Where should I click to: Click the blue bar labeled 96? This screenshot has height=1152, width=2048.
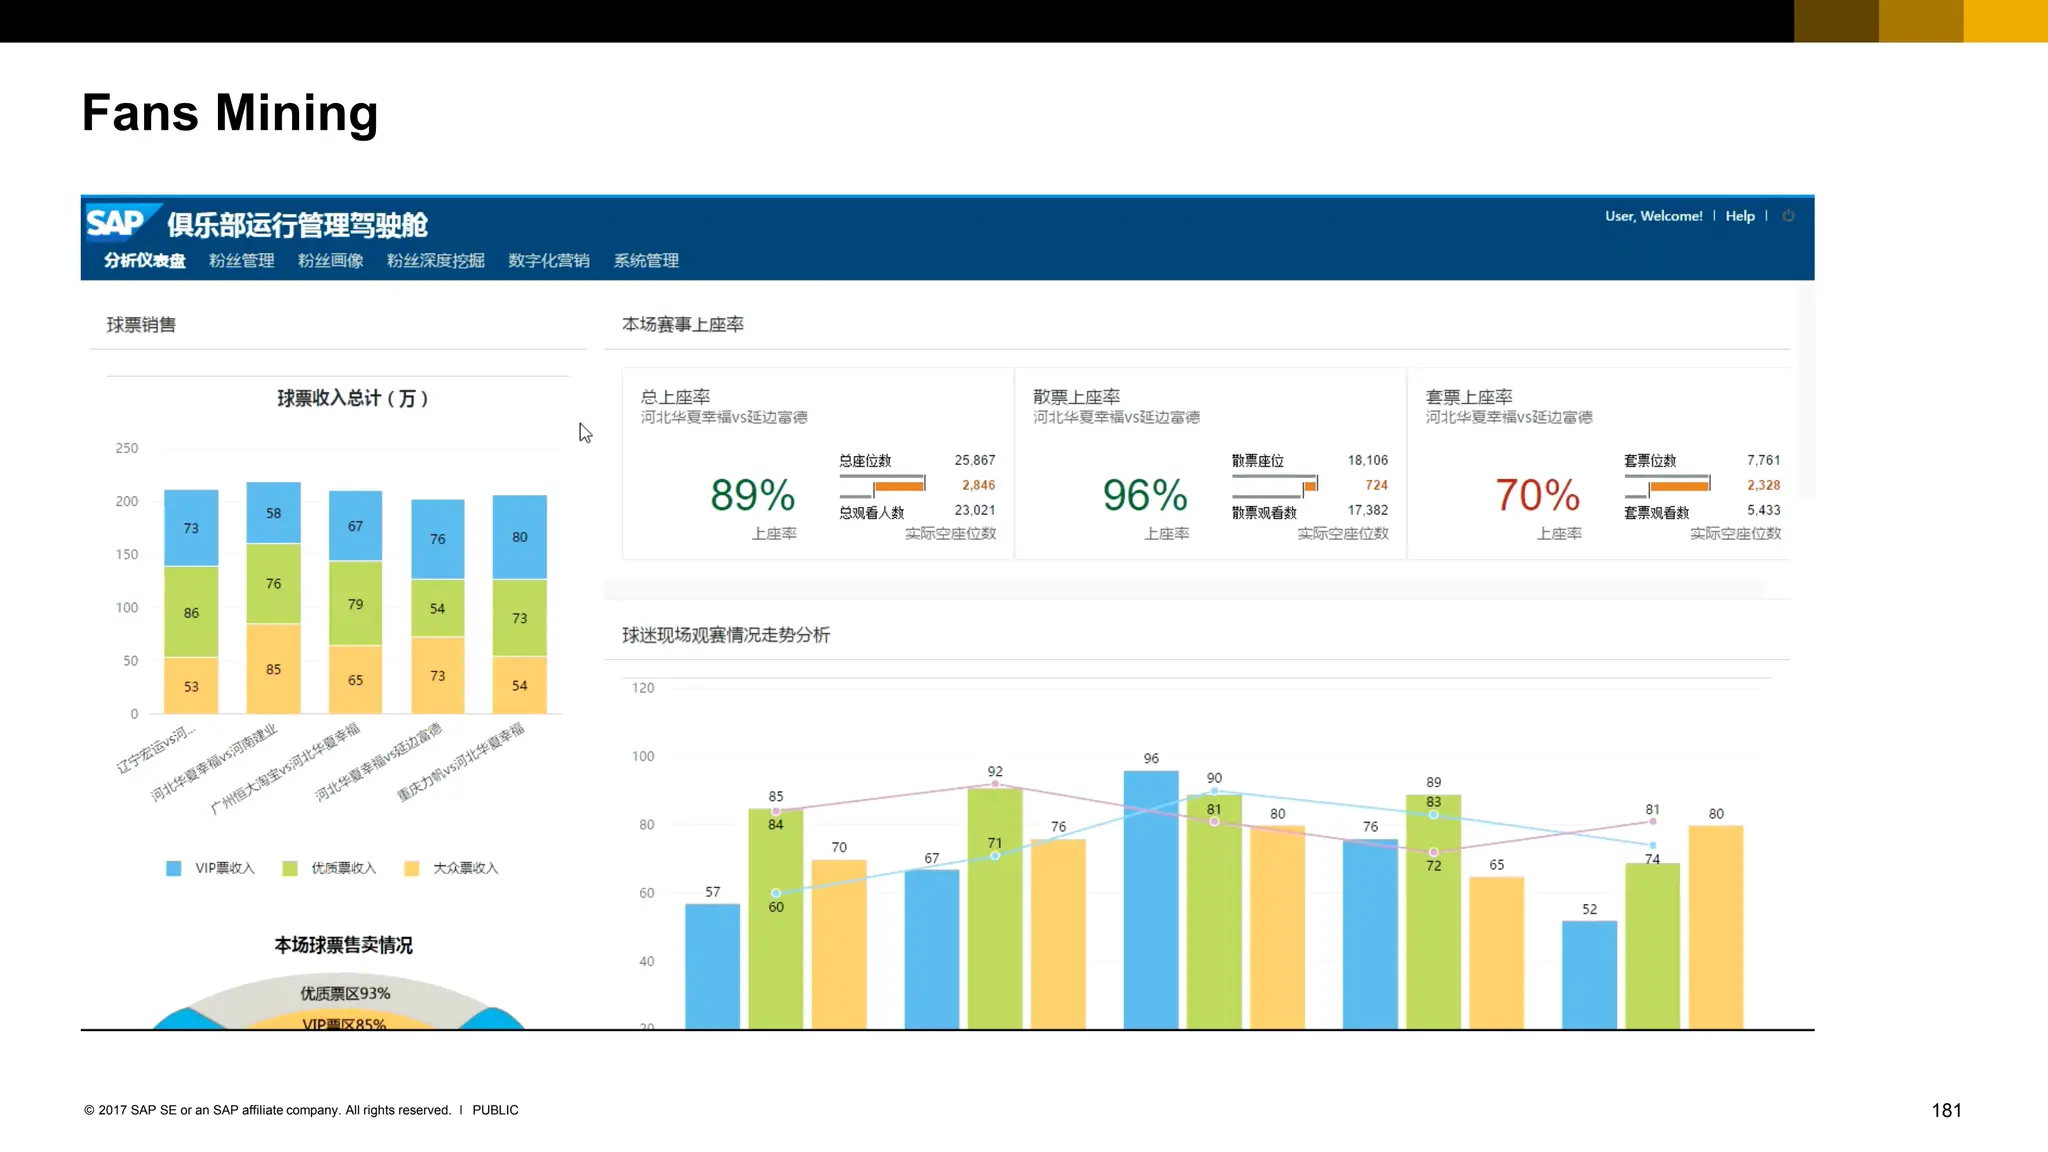click(1151, 898)
